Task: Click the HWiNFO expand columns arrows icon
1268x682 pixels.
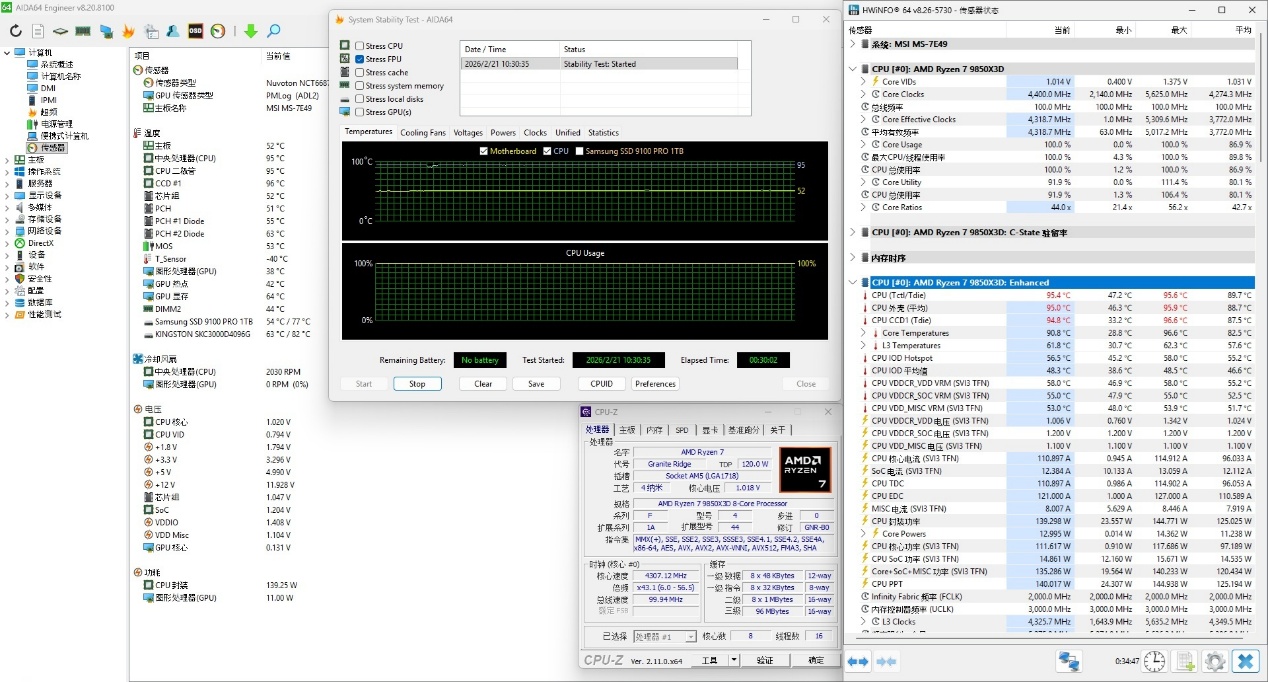Action: tap(858, 661)
